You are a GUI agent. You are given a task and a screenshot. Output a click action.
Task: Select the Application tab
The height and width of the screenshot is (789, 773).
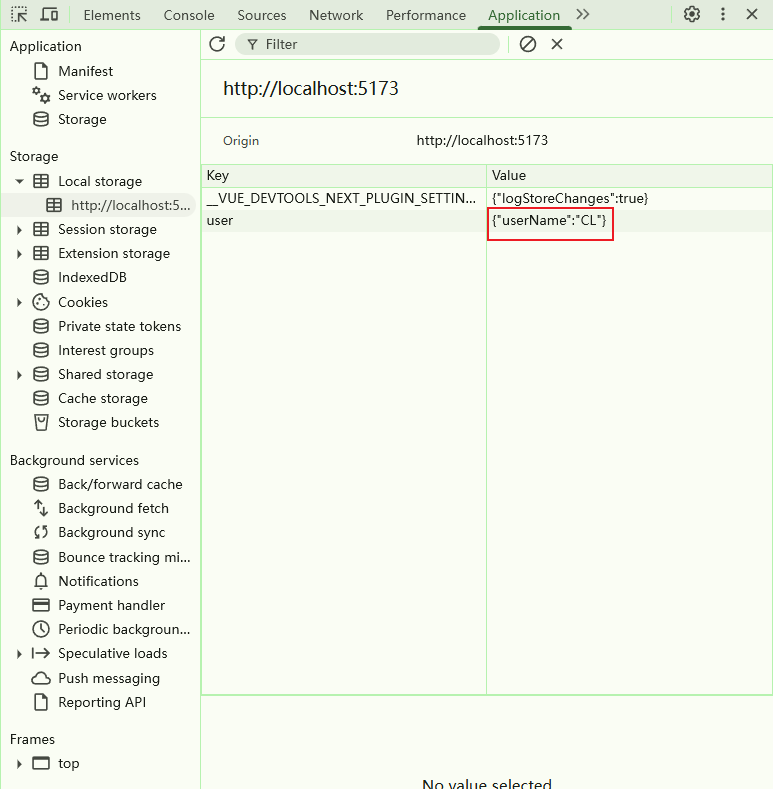click(524, 15)
